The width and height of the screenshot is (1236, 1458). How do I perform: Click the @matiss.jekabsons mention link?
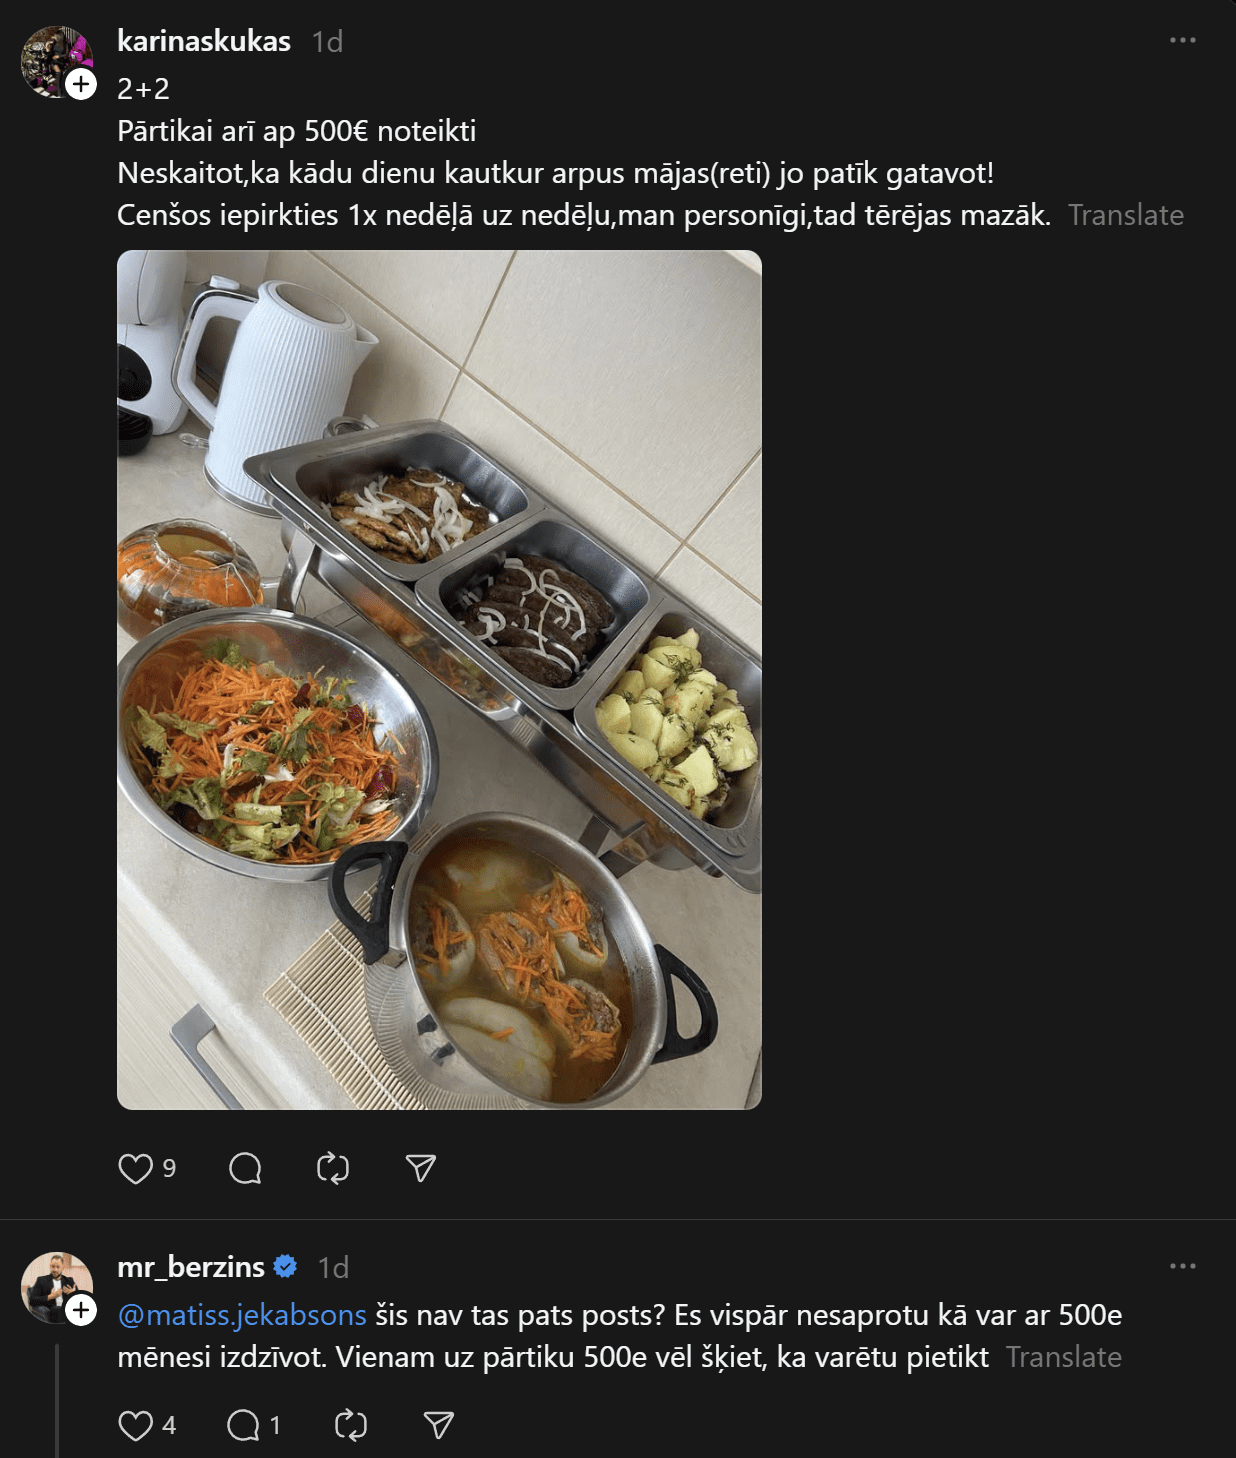tap(242, 1315)
